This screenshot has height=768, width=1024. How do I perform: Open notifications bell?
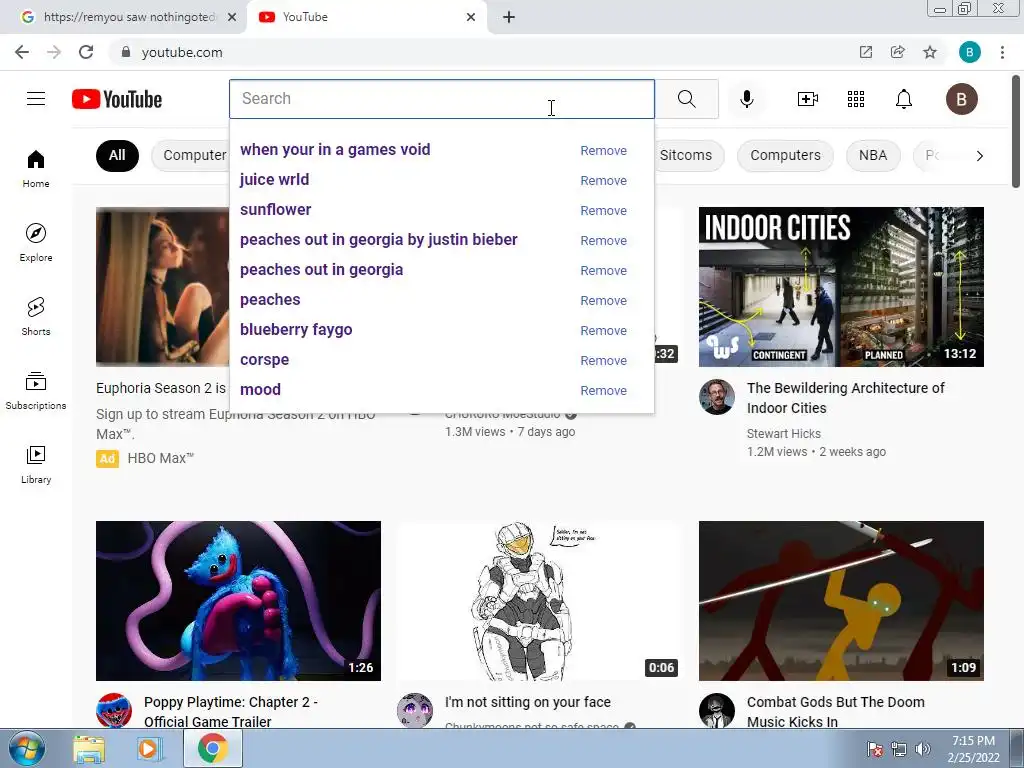904,99
